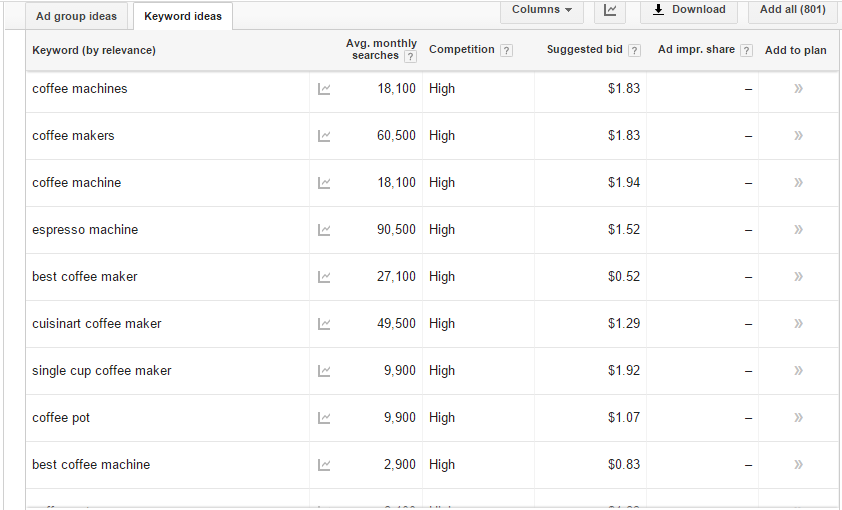The width and height of the screenshot is (842, 510).
Task: Sort by Suggested bid column header
Action: pos(584,49)
